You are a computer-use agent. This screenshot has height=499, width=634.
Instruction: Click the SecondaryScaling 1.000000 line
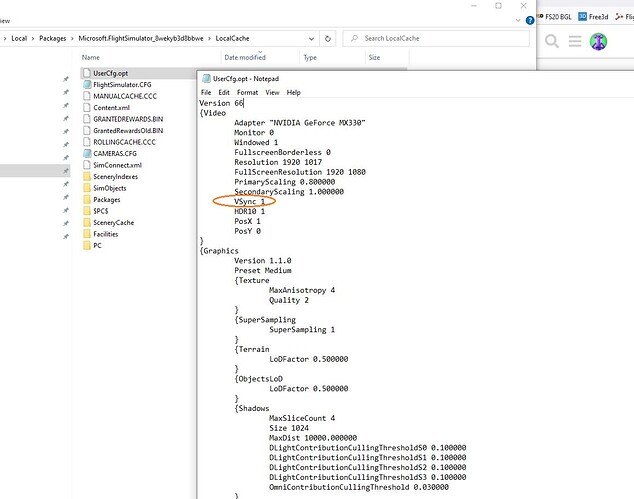(x=289, y=192)
